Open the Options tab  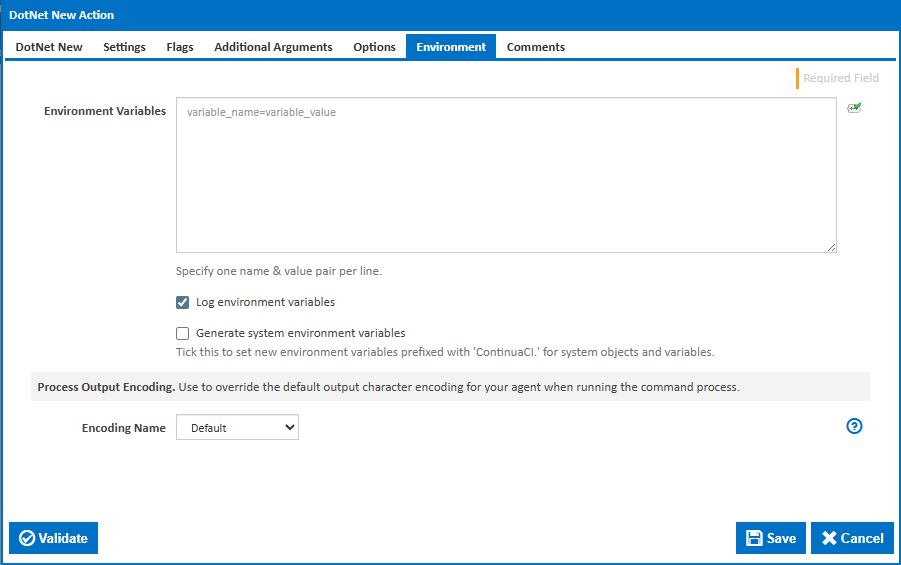[x=374, y=47]
